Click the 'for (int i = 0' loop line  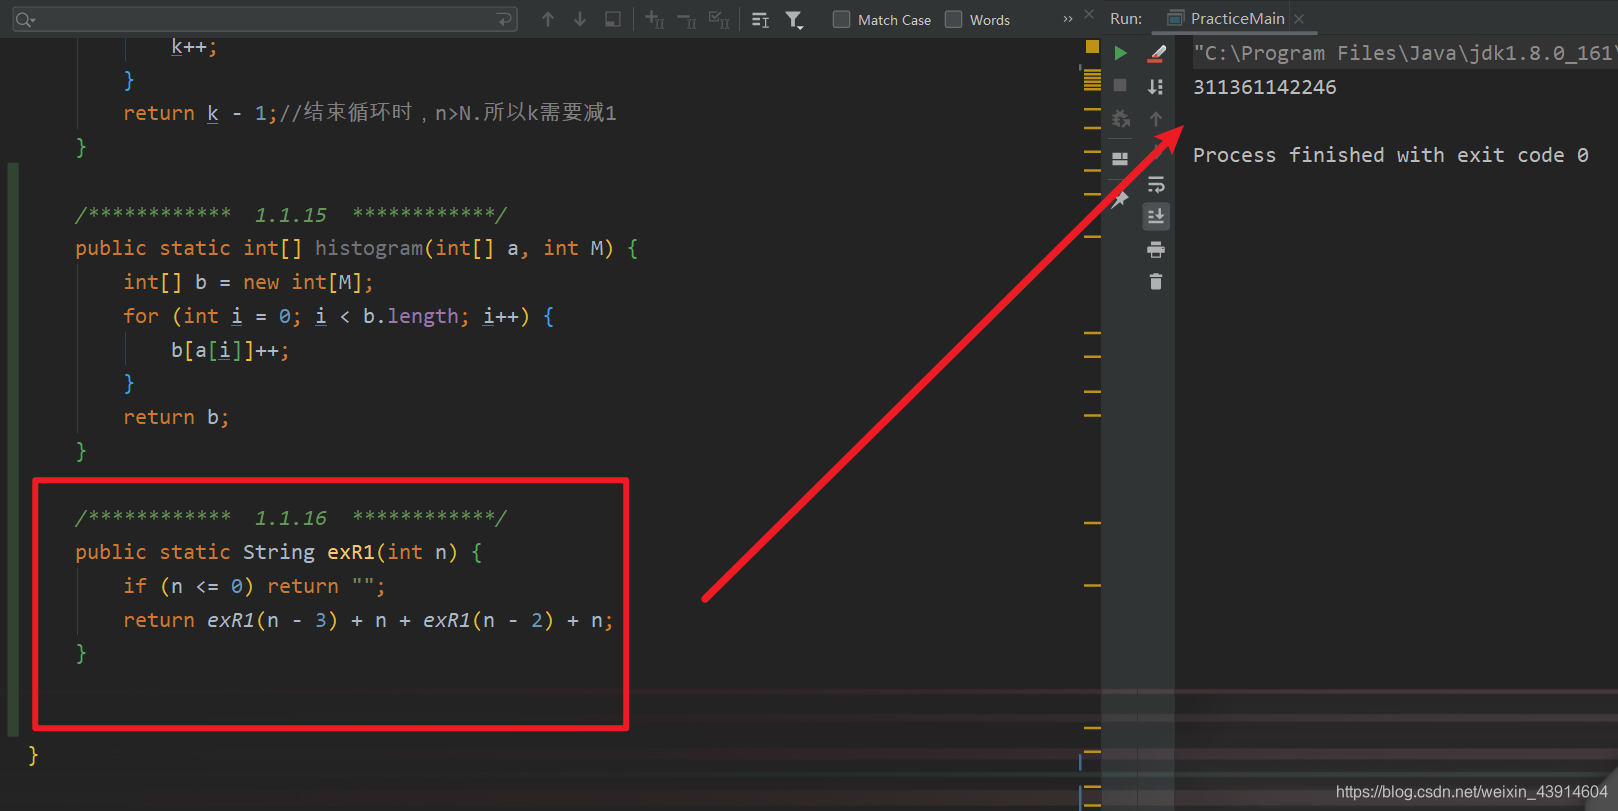[x=338, y=316]
